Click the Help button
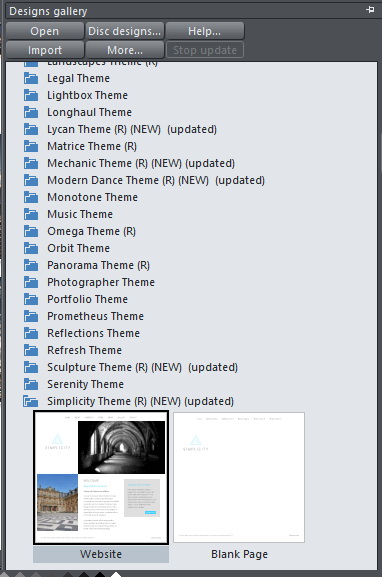The image size is (382, 577). coord(205,31)
